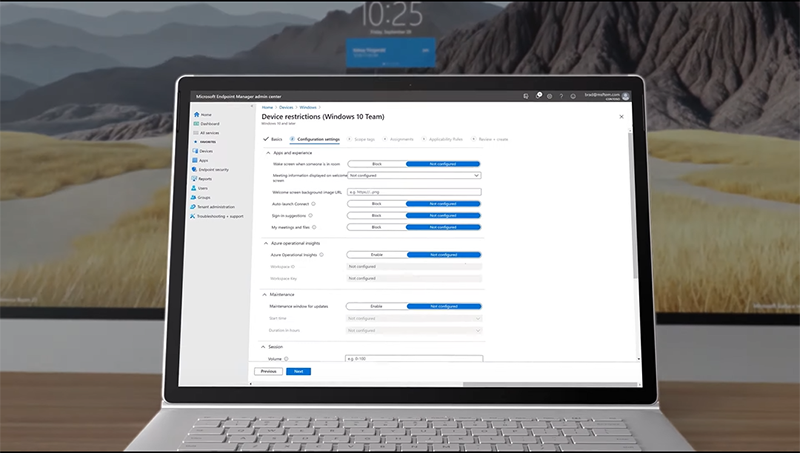Open Meeting information displayed on welcome screen dropdown
This screenshot has height=453, width=800.
[x=414, y=175]
